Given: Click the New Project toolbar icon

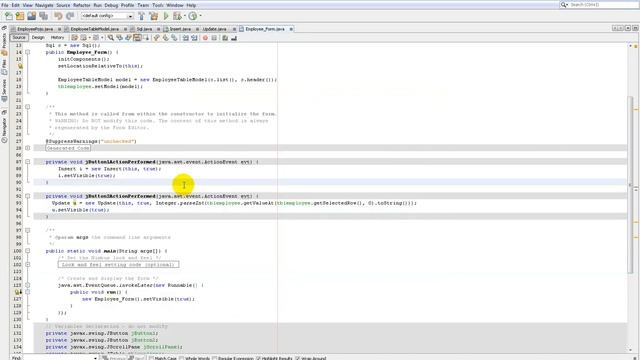Looking at the screenshot, I should pyautogui.click(x=20, y=16).
